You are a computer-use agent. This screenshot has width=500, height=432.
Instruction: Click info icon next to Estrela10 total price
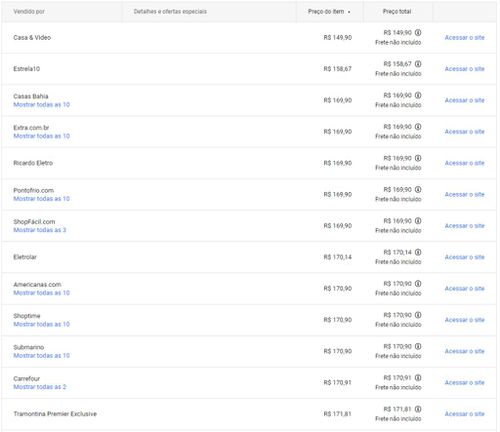pos(418,64)
